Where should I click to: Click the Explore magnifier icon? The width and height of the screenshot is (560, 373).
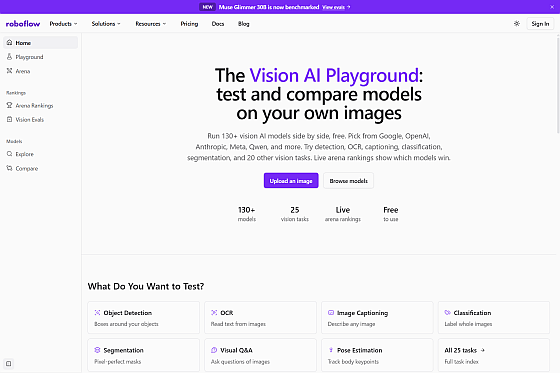[10, 154]
